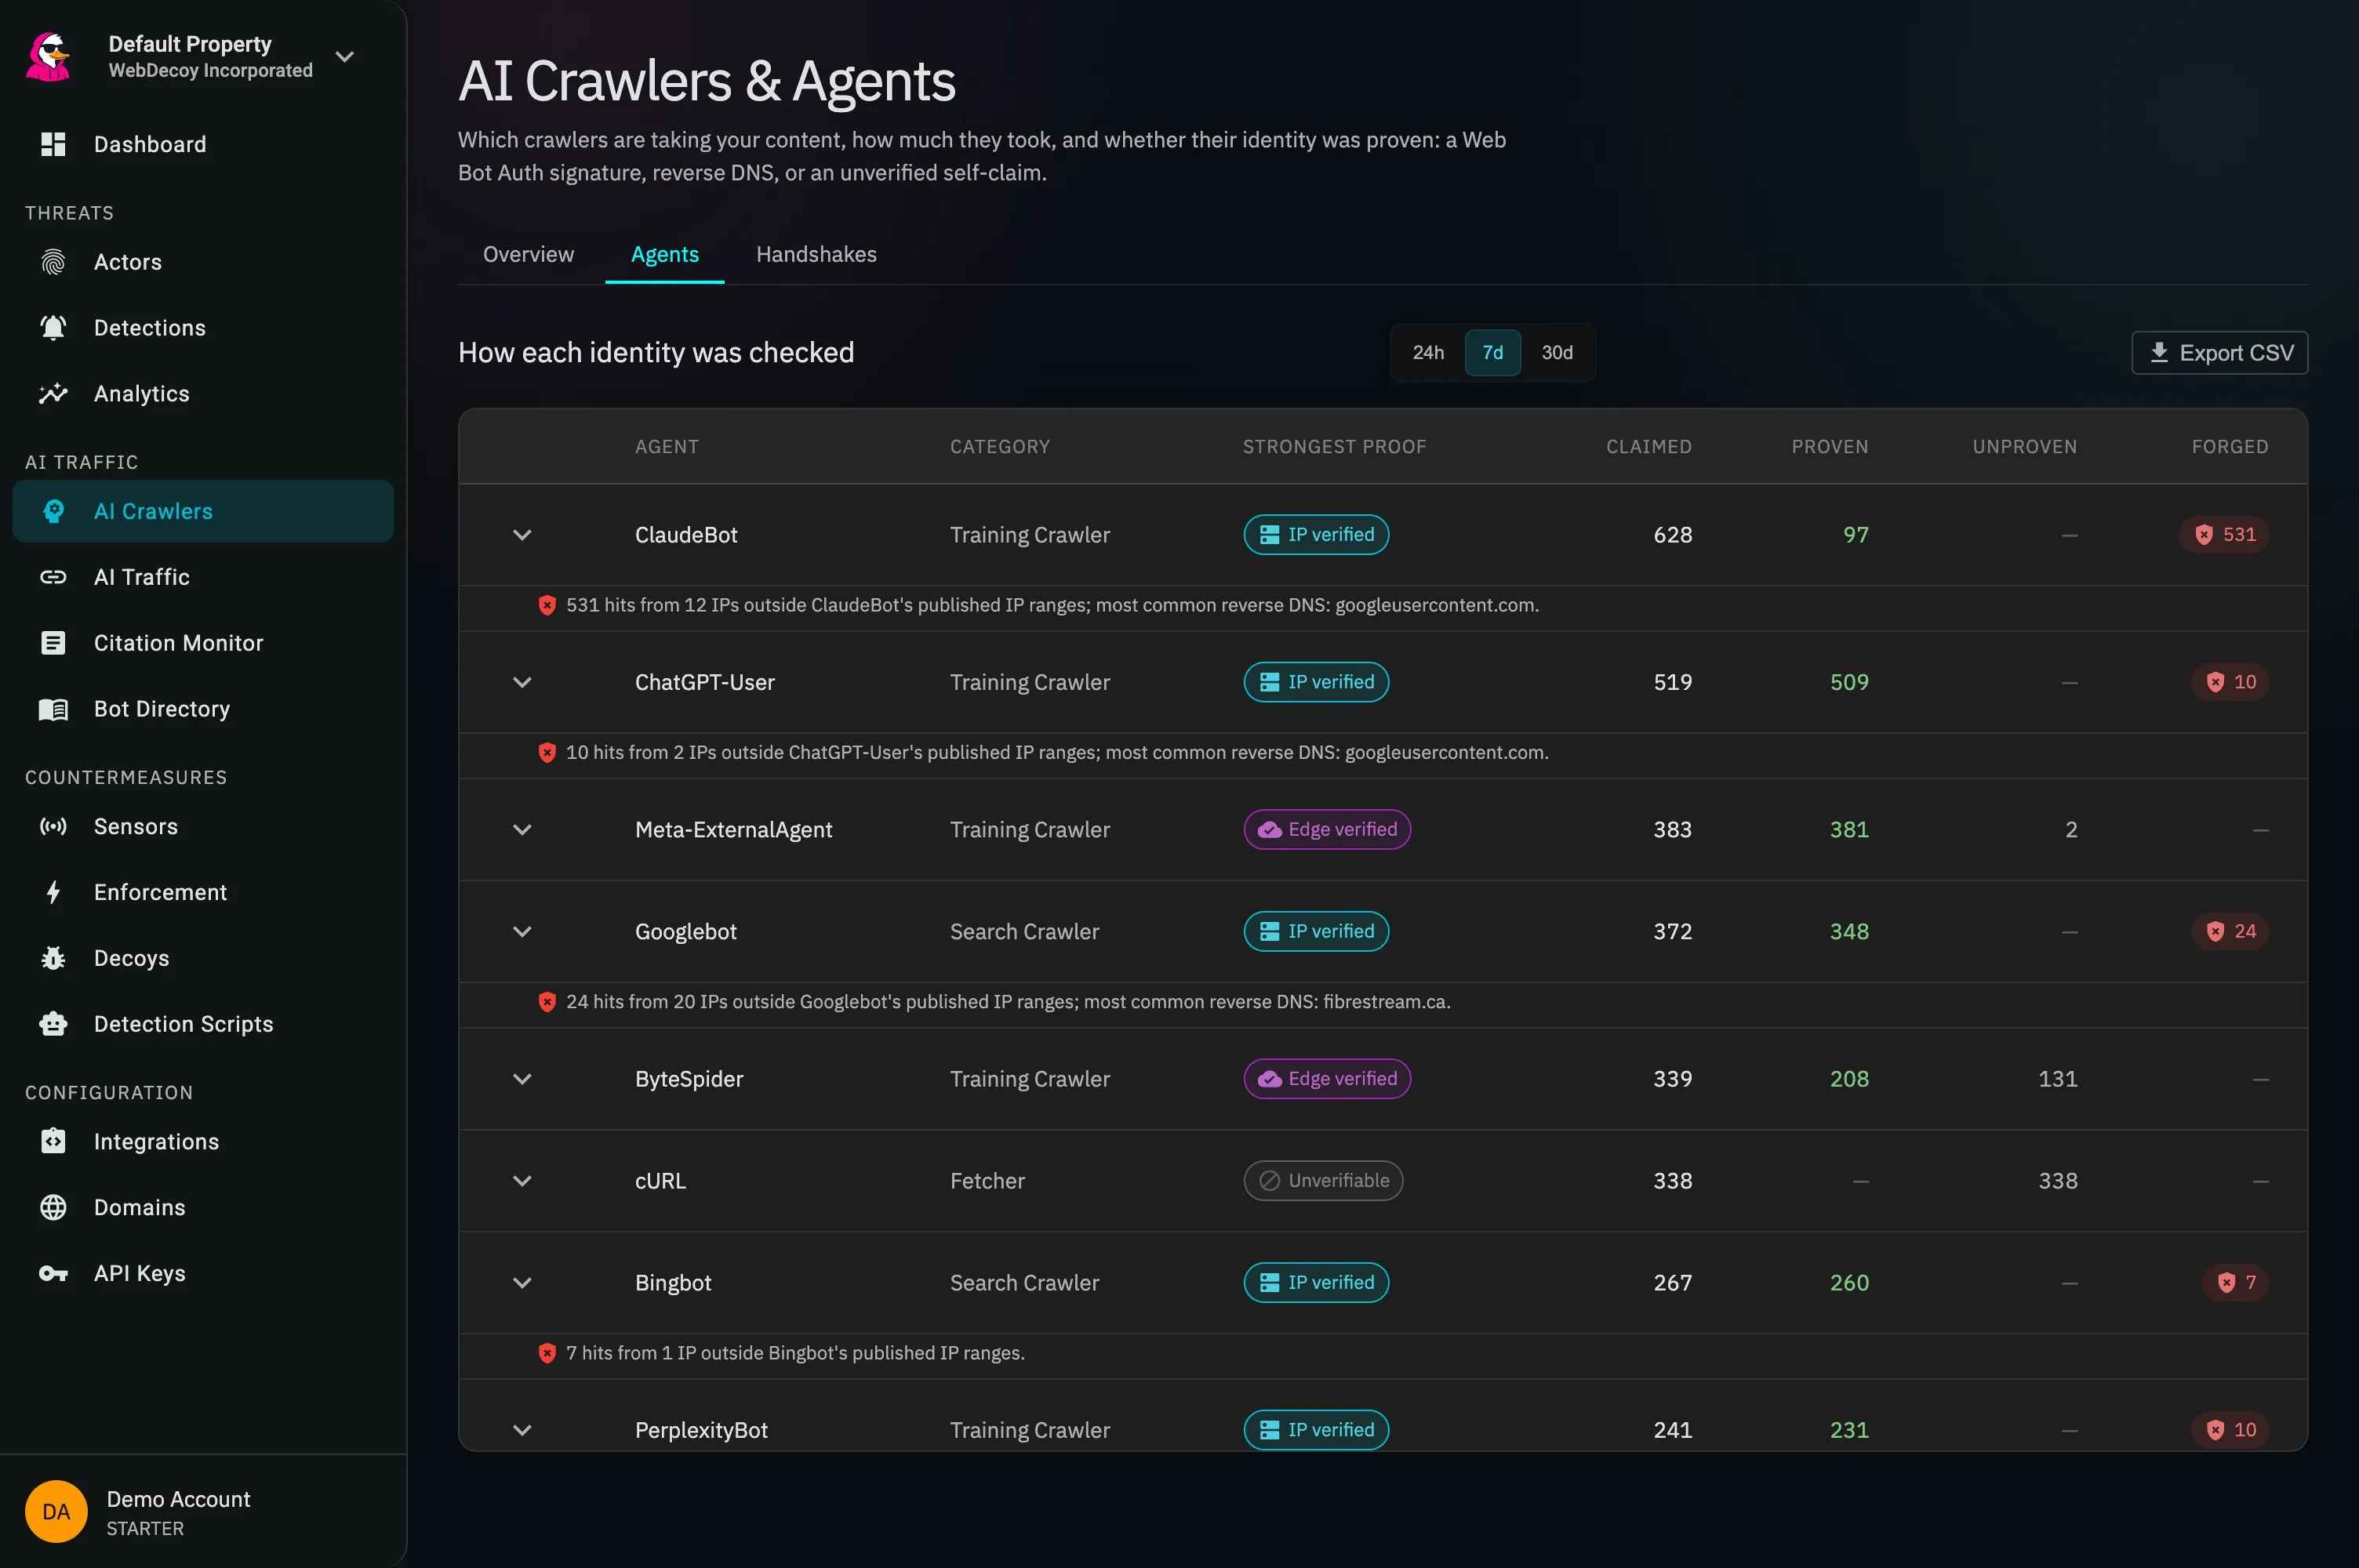Open Detection Scripts in the sidebar
The height and width of the screenshot is (1568, 2359).
[x=203, y=1024]
